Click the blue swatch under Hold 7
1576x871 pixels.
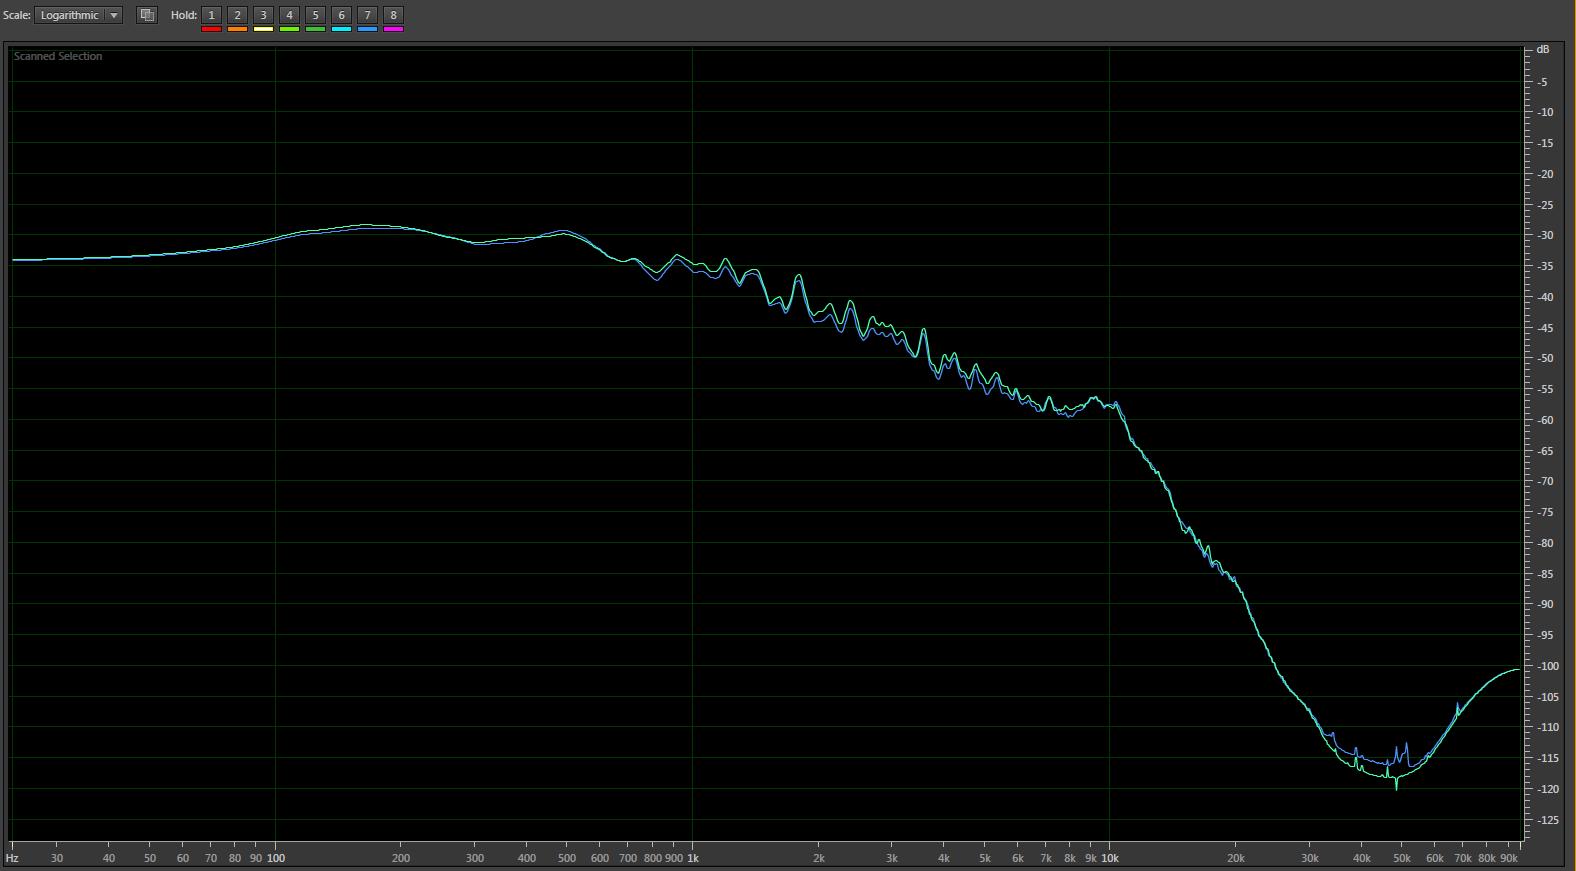[367, 29]
